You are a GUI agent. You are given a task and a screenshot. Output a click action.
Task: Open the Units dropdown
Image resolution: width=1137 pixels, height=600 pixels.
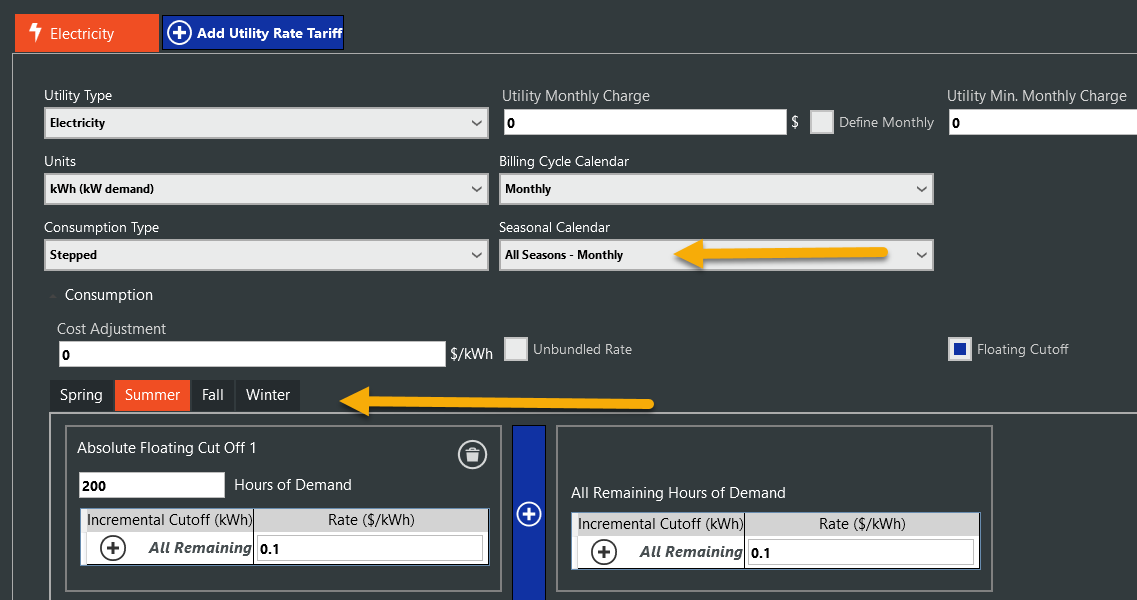[x=266, y=189]
